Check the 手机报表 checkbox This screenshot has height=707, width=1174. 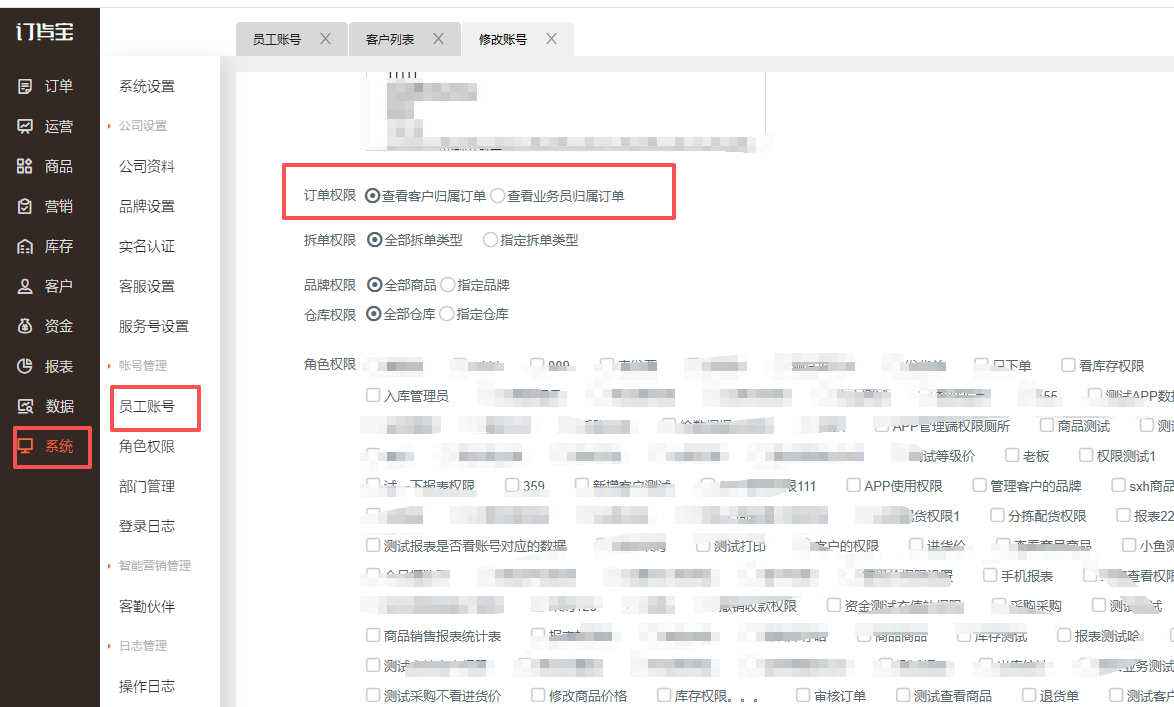point(990,574)
